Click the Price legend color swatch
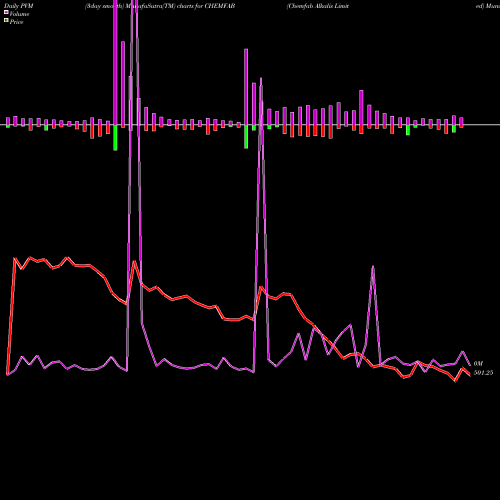Viewport: 500px width, 500px height. pyautogui.click(x=6, y=21)
